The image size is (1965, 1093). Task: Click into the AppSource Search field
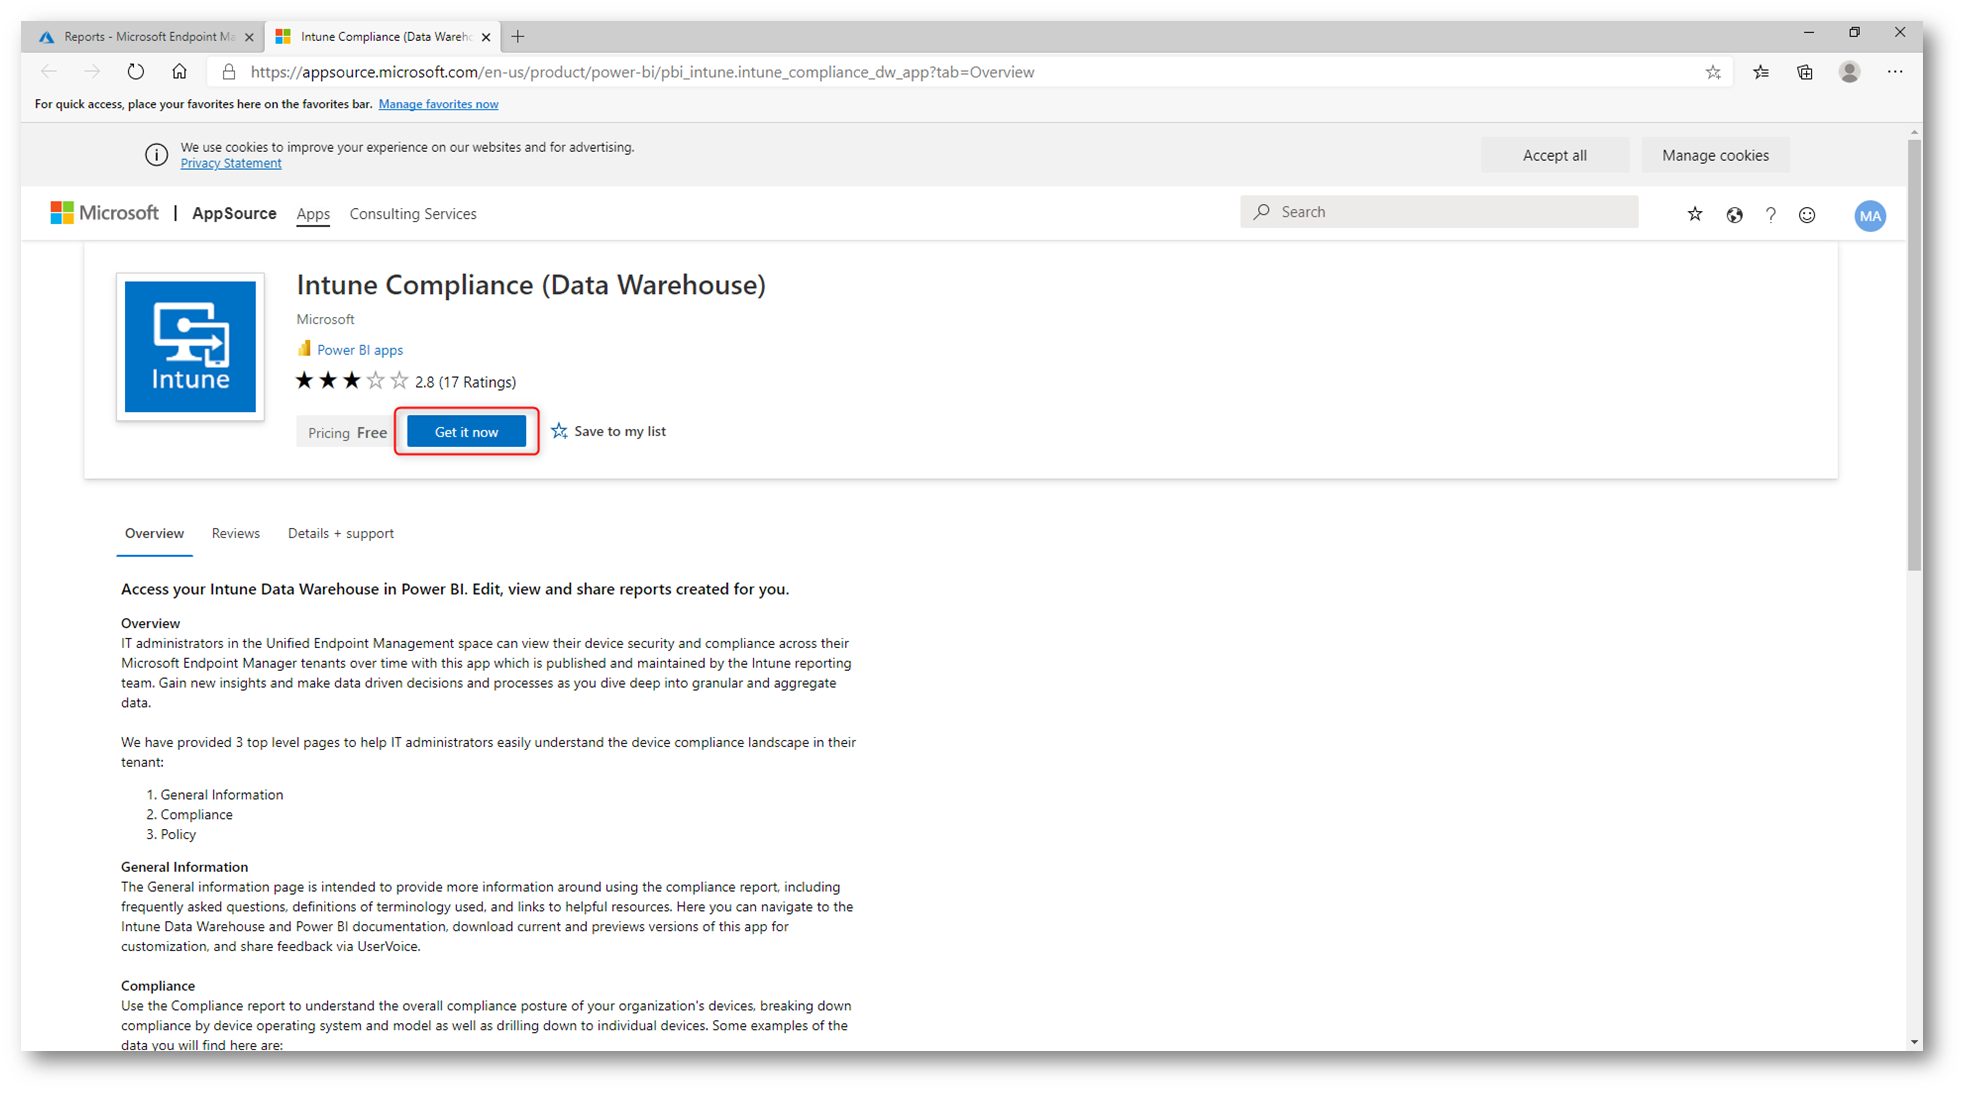[1439, 212]
